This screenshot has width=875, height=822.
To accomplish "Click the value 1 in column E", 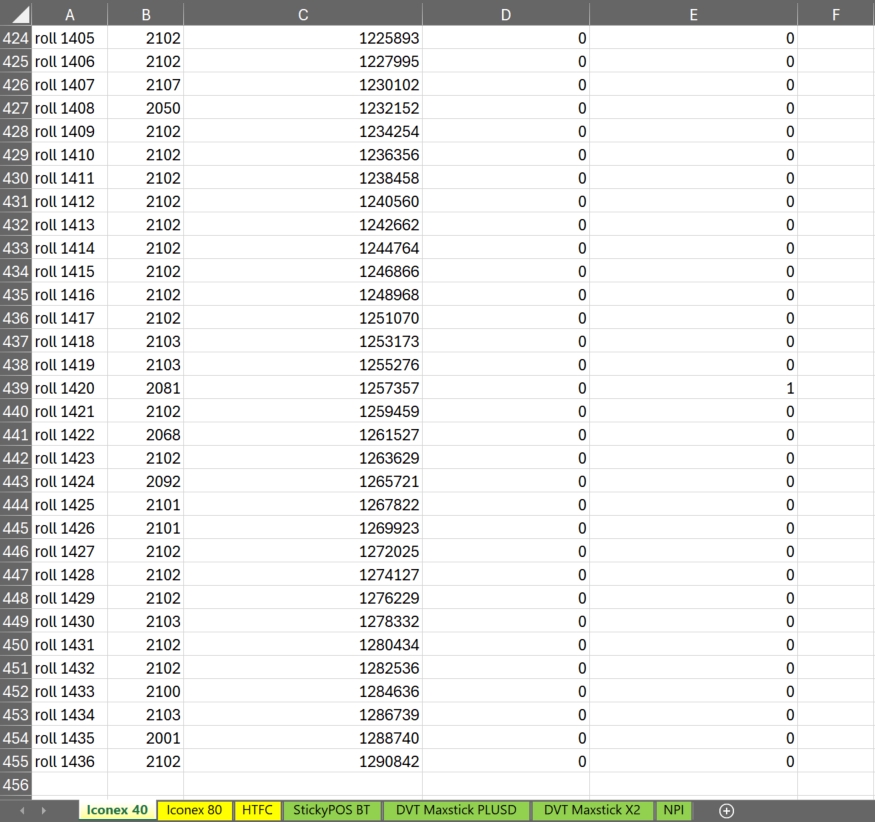I will point(694,388).
